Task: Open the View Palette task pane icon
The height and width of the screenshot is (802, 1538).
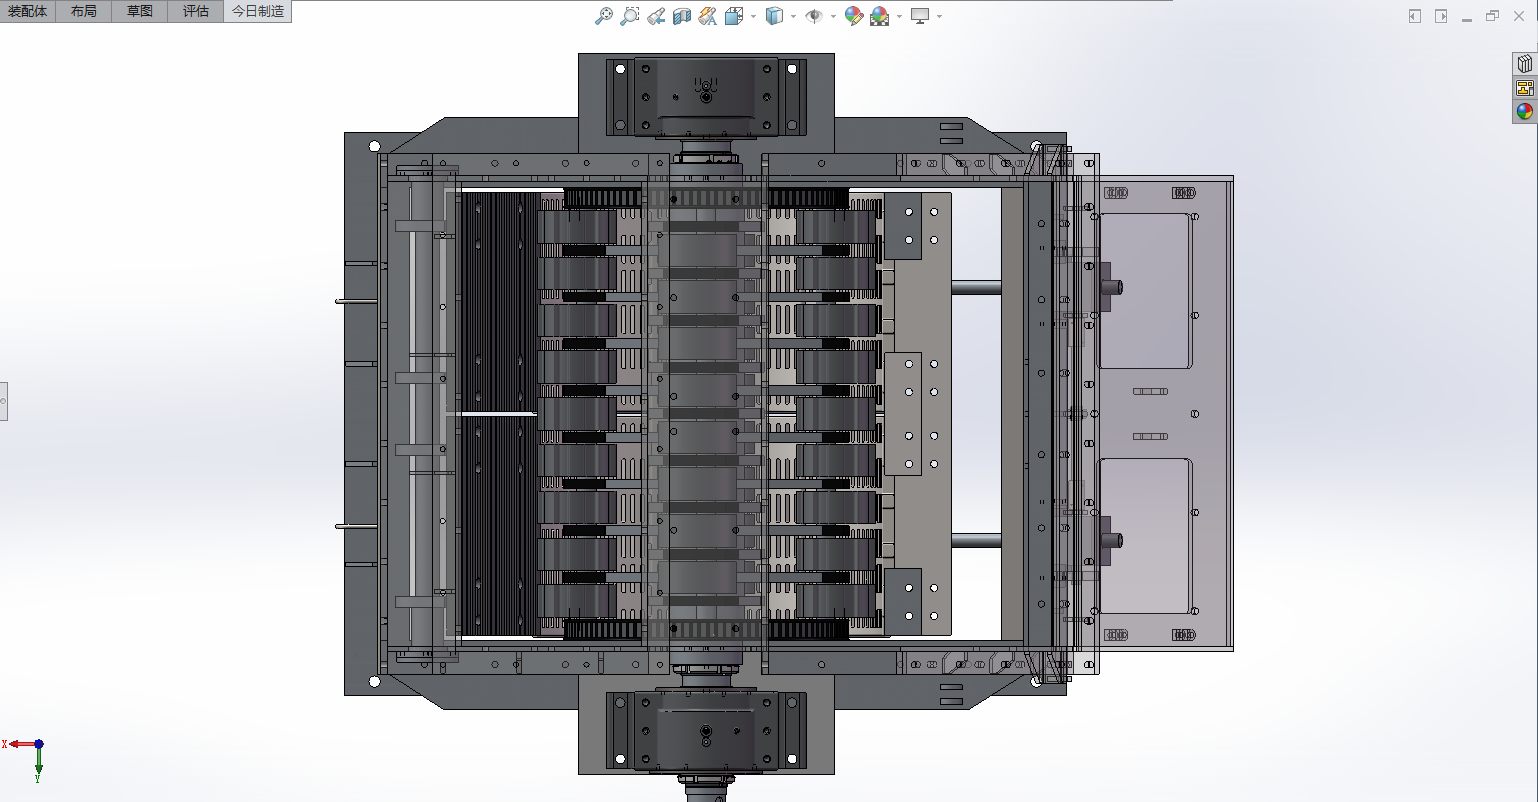Action: (x=1525, y=87)
